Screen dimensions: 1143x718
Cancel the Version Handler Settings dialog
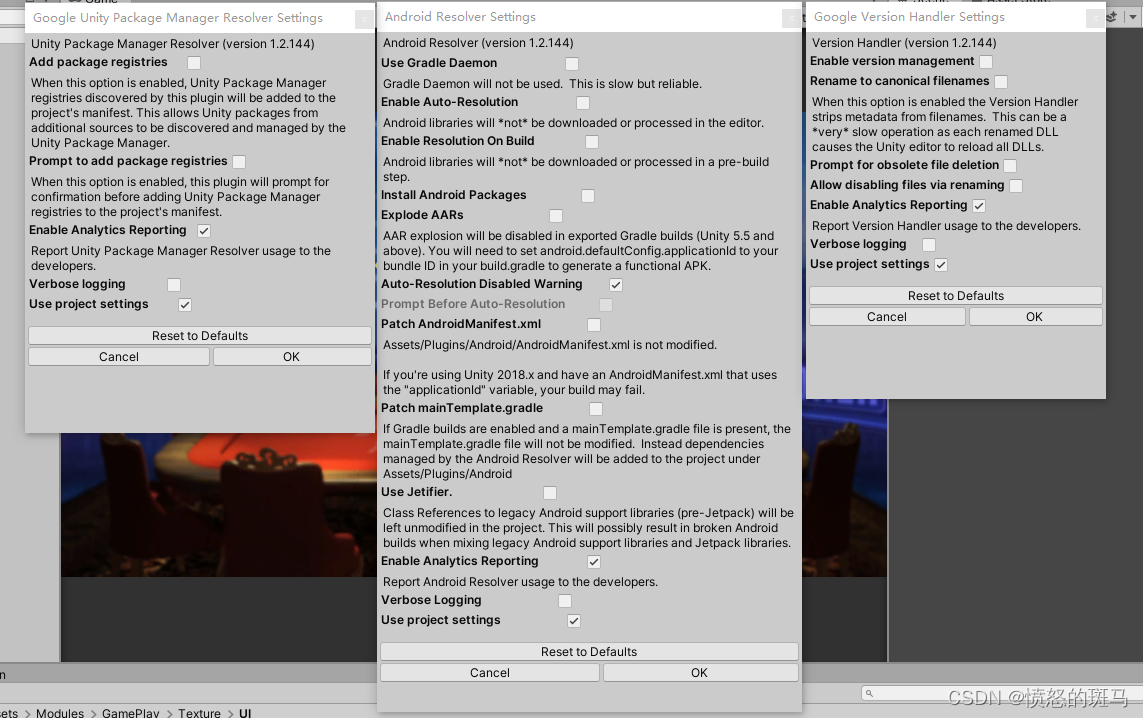pos(887,316)
